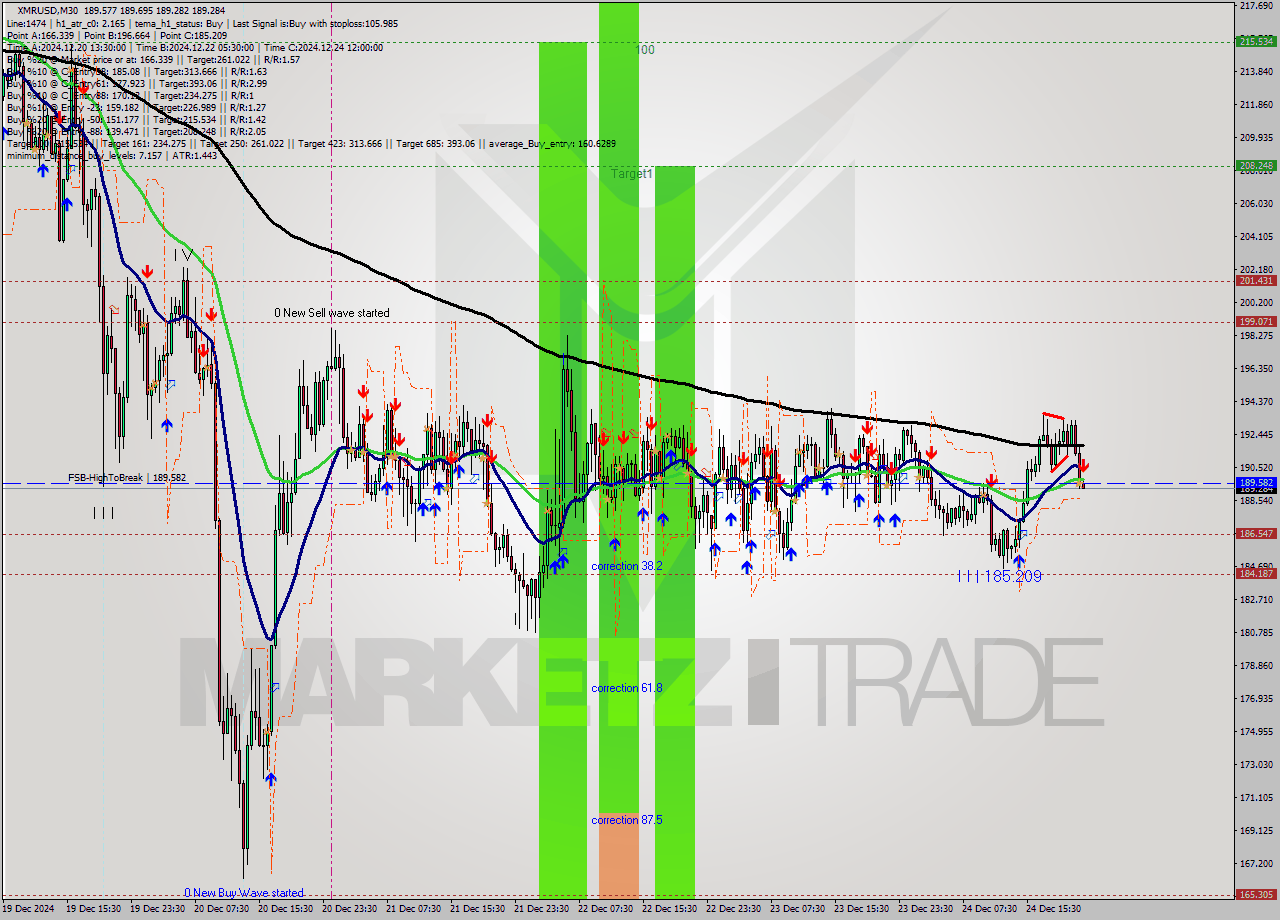Click the 'correction 61.8' label

click(x=627, y=688)
